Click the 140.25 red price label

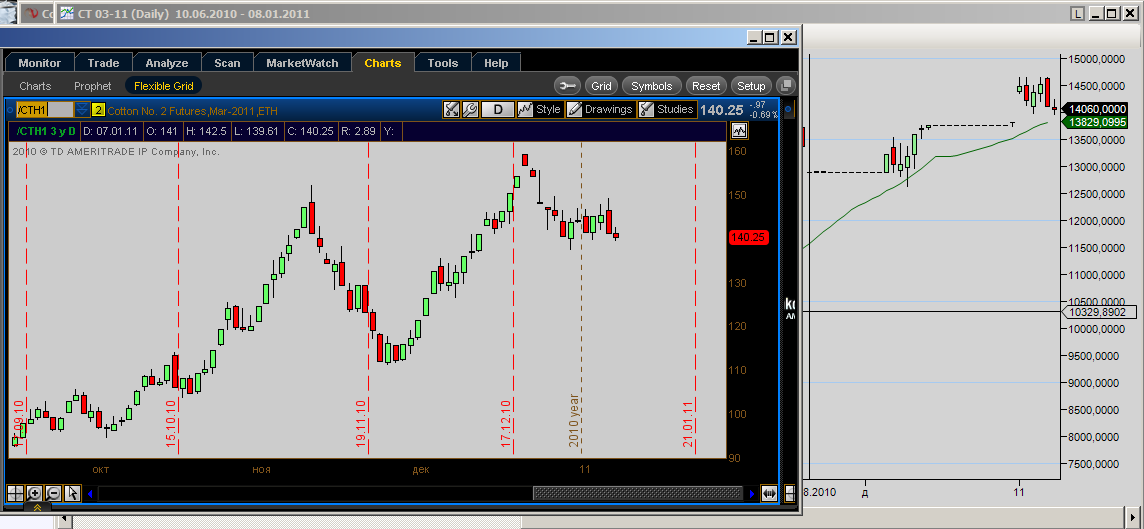(748, 237)
